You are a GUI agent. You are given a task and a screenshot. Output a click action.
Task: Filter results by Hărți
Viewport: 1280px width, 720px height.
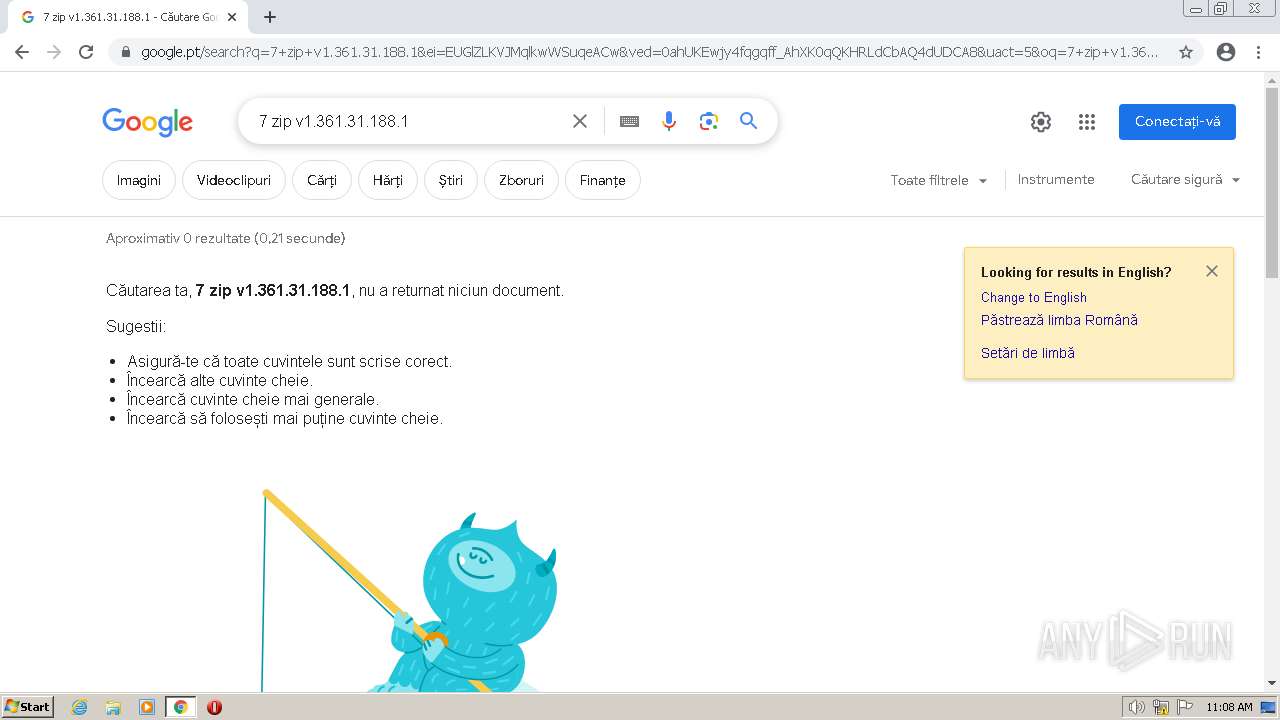(388, 180)
